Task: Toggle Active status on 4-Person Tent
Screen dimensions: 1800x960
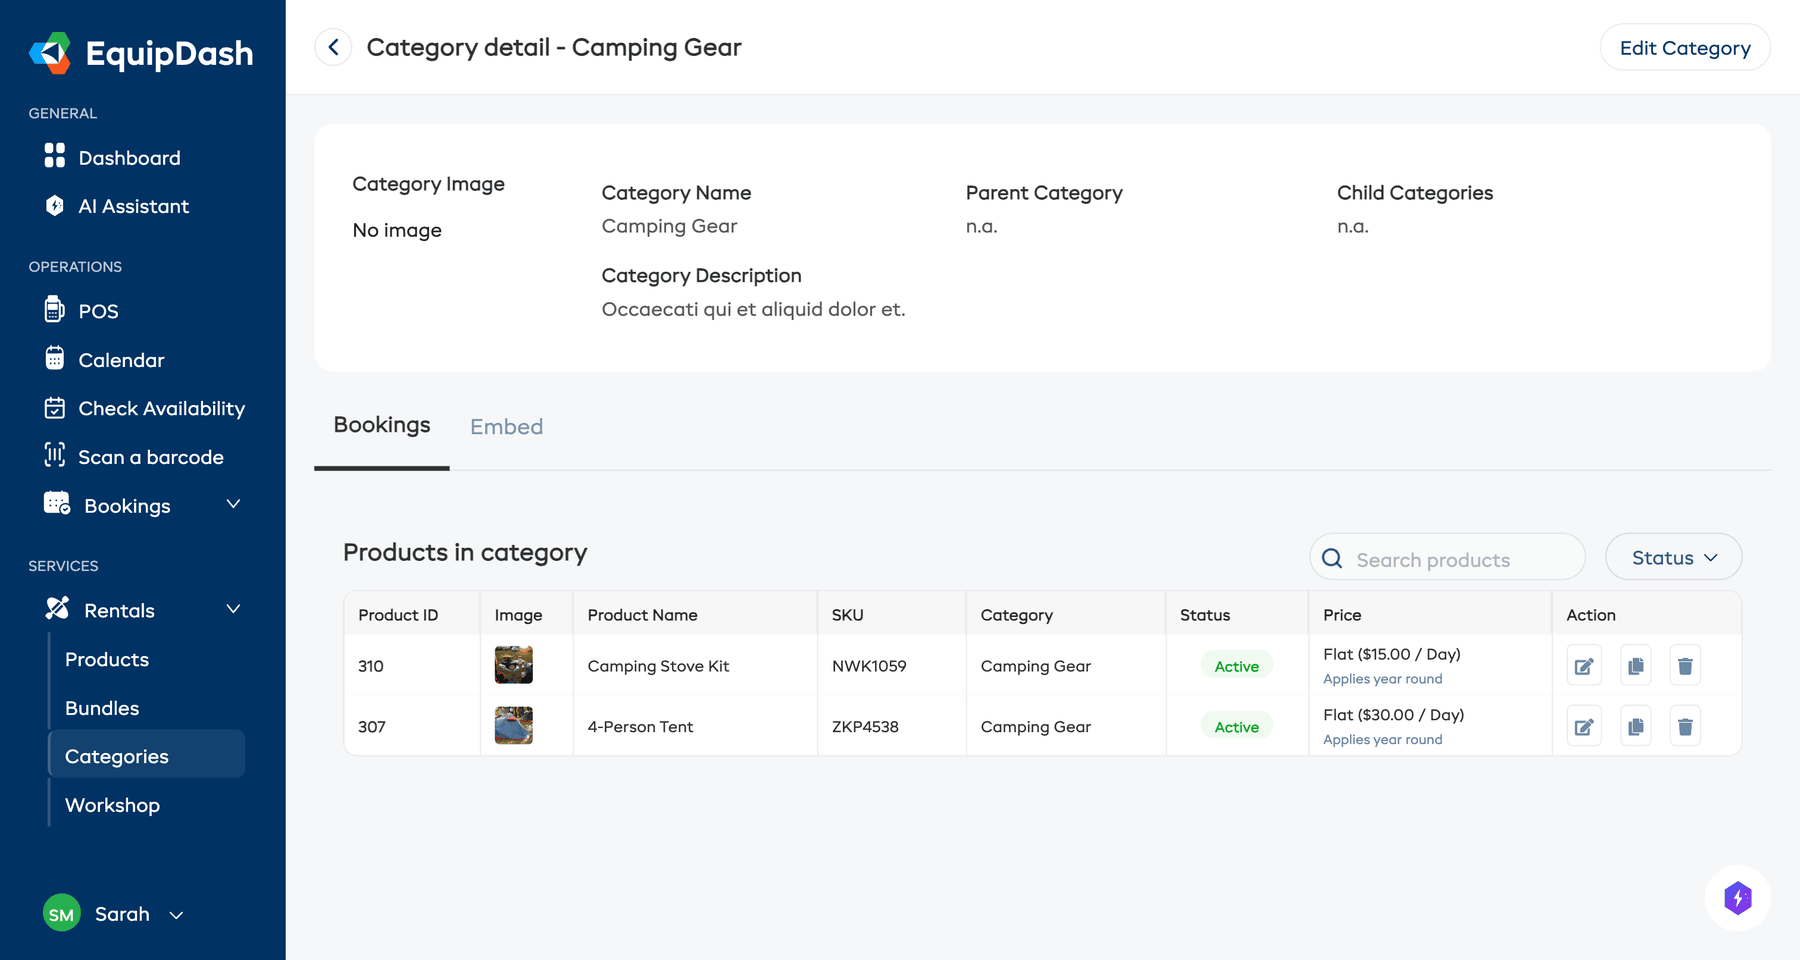Action: [x=1236, y=726]
